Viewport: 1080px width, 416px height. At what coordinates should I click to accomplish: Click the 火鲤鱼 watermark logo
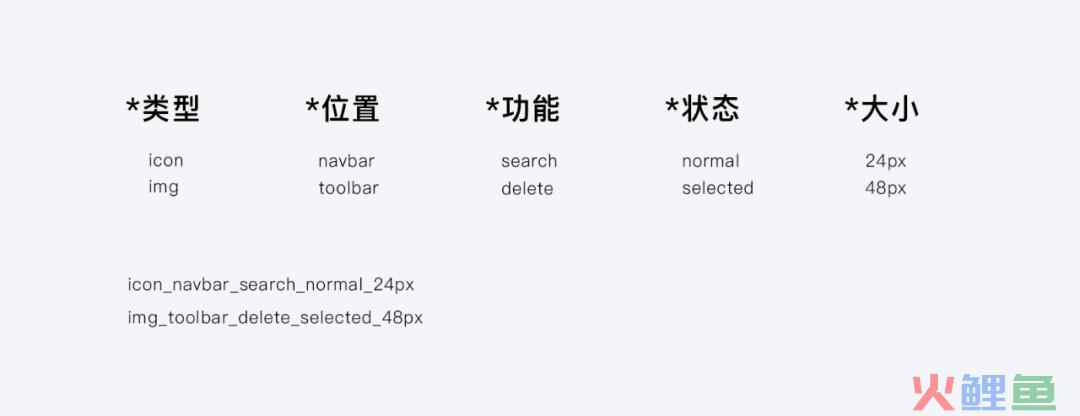coord(984,393)
